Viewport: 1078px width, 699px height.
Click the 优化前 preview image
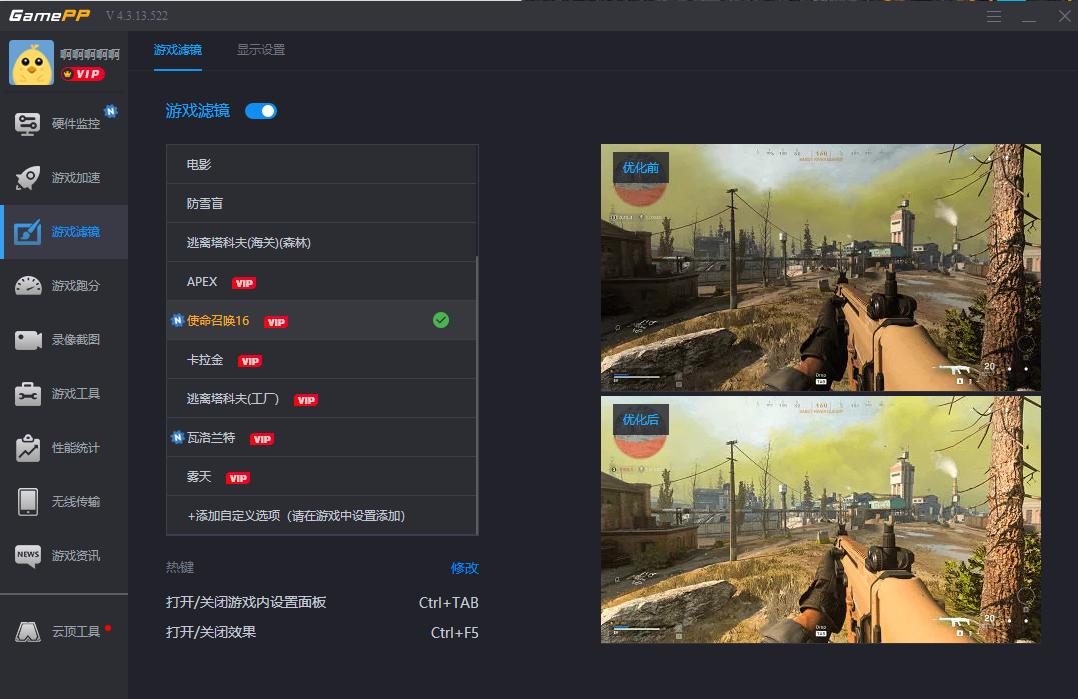click(821, 267)
